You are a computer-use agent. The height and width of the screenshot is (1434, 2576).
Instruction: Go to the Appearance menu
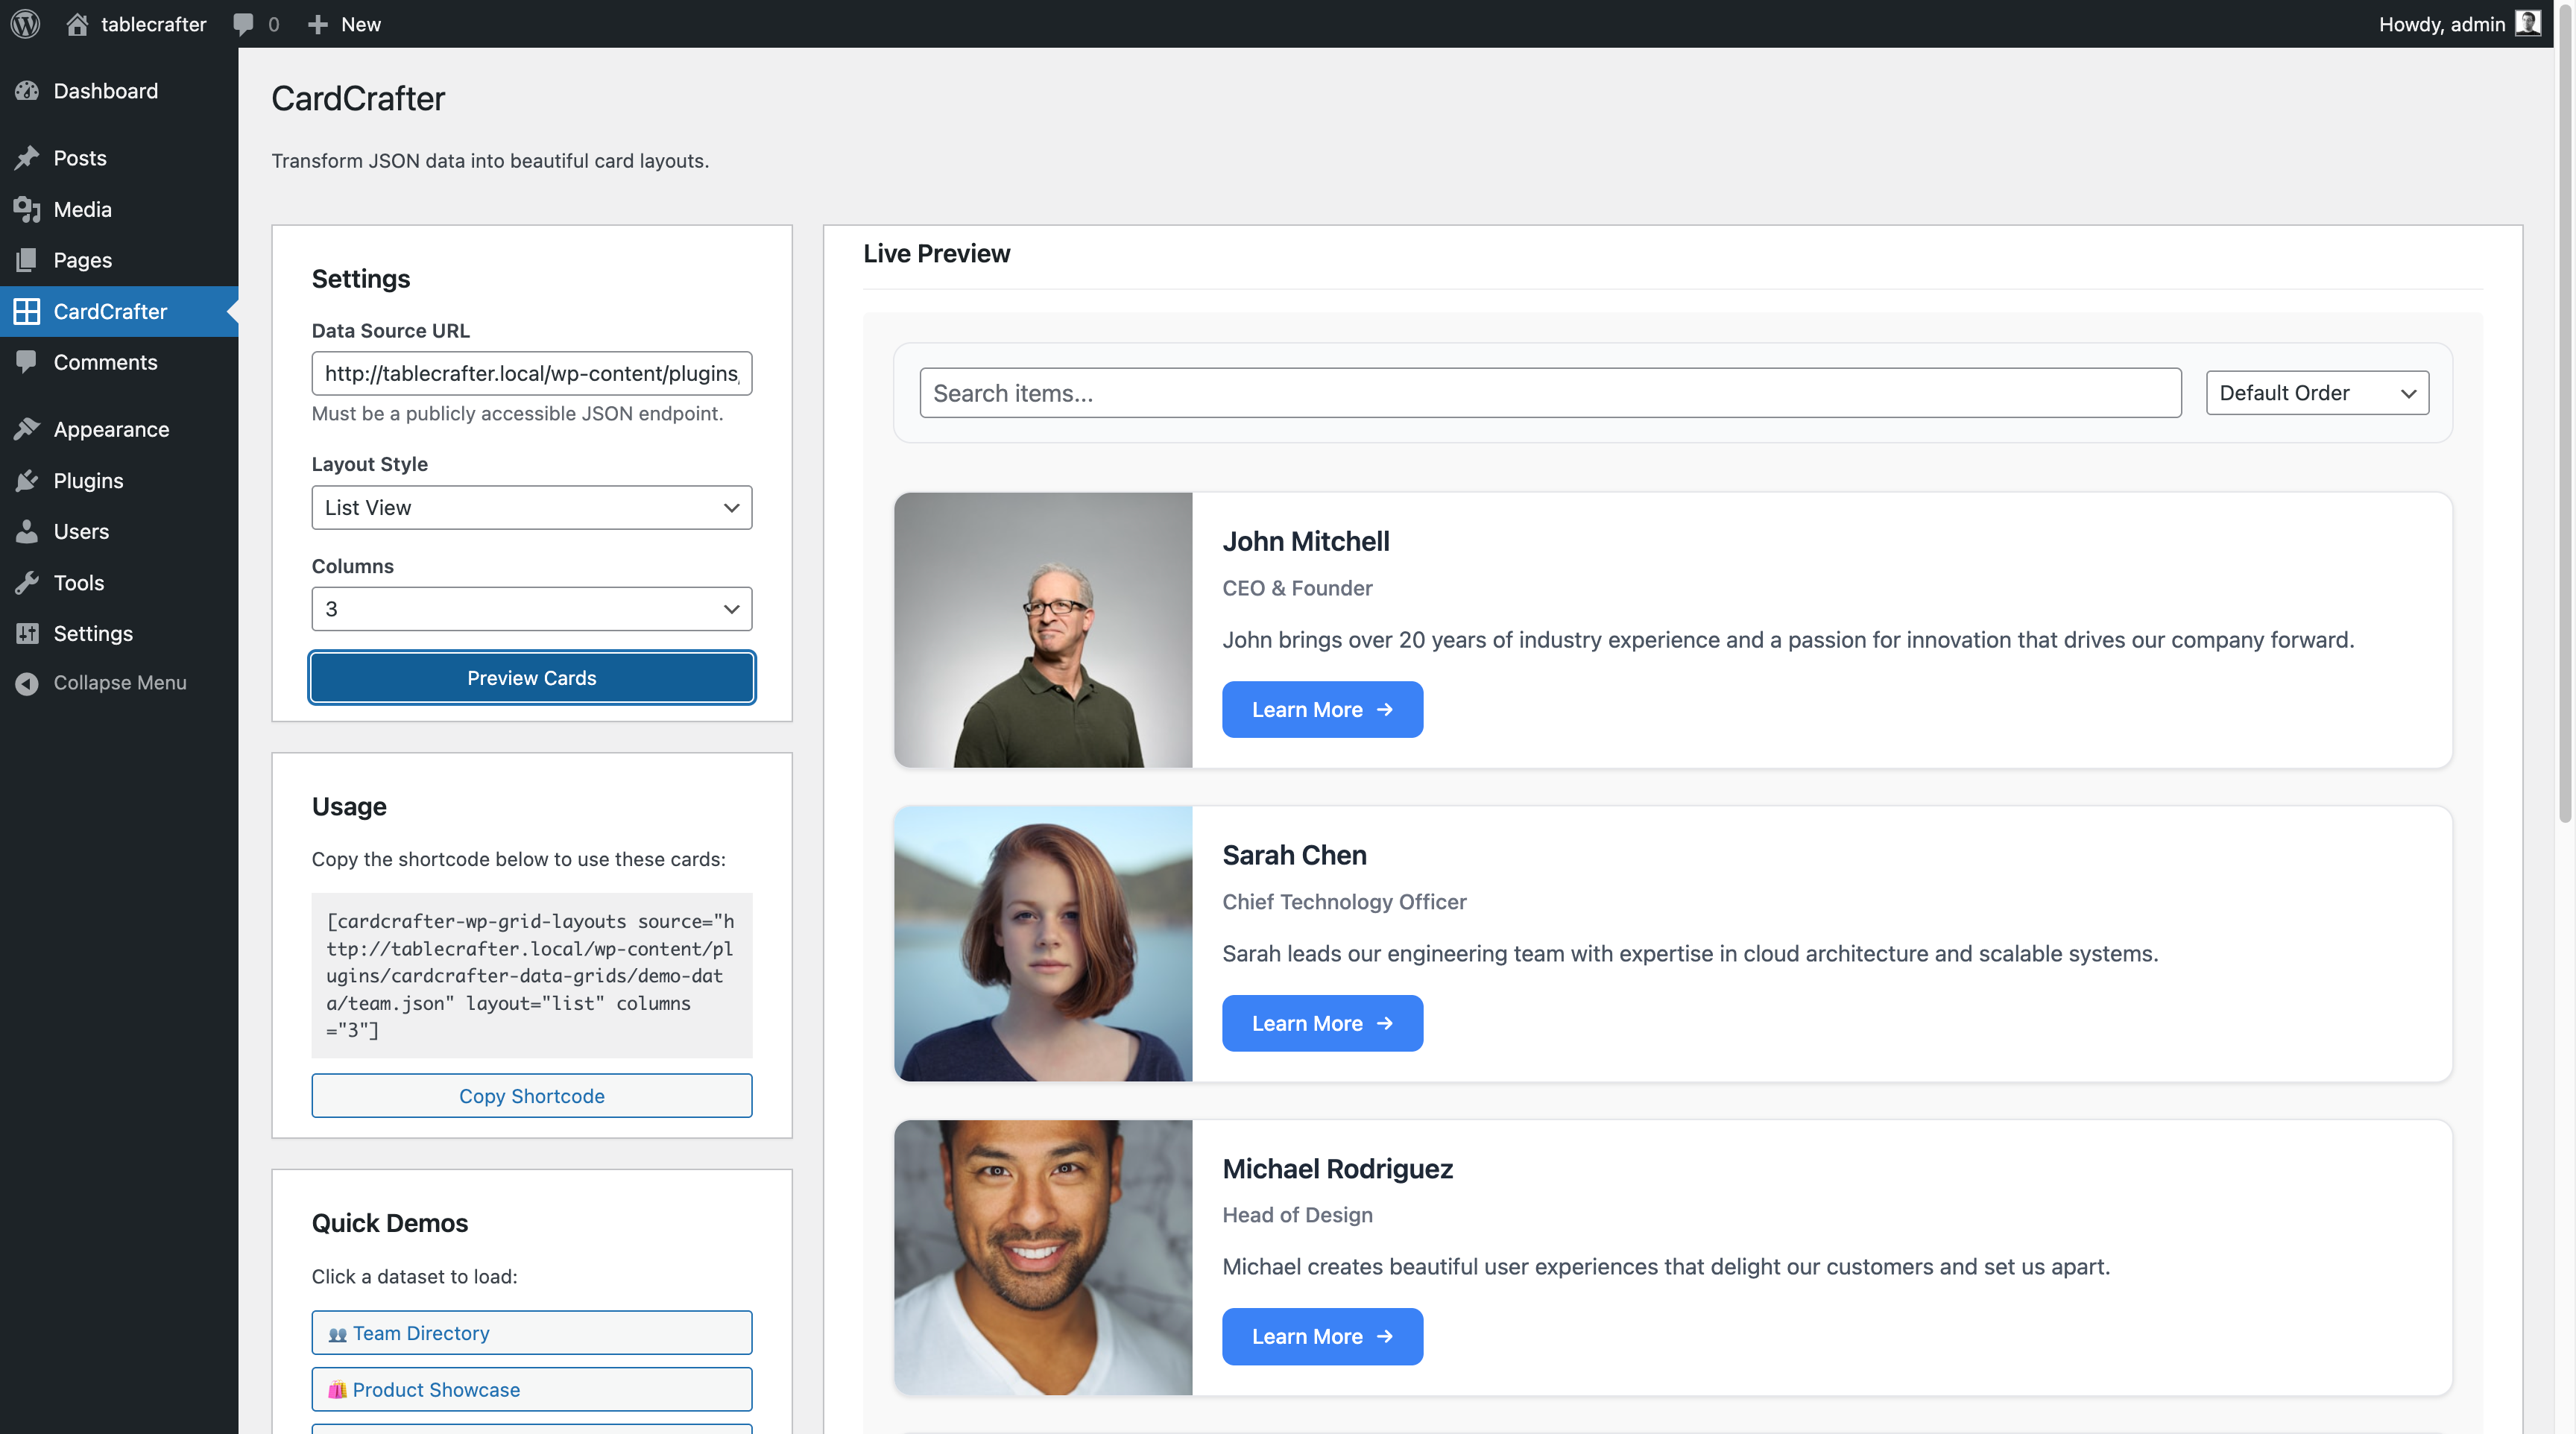(x=111, y=430)
